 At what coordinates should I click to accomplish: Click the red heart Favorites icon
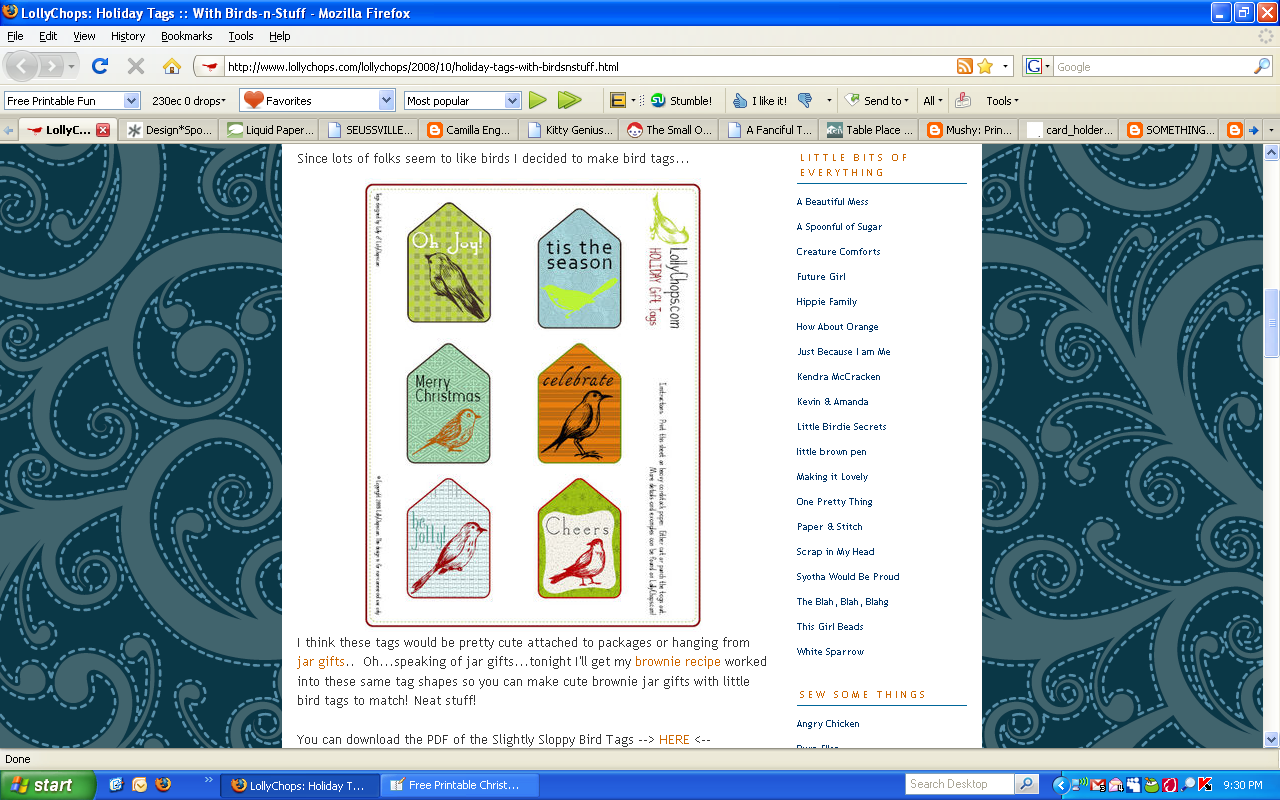[253, 100]
